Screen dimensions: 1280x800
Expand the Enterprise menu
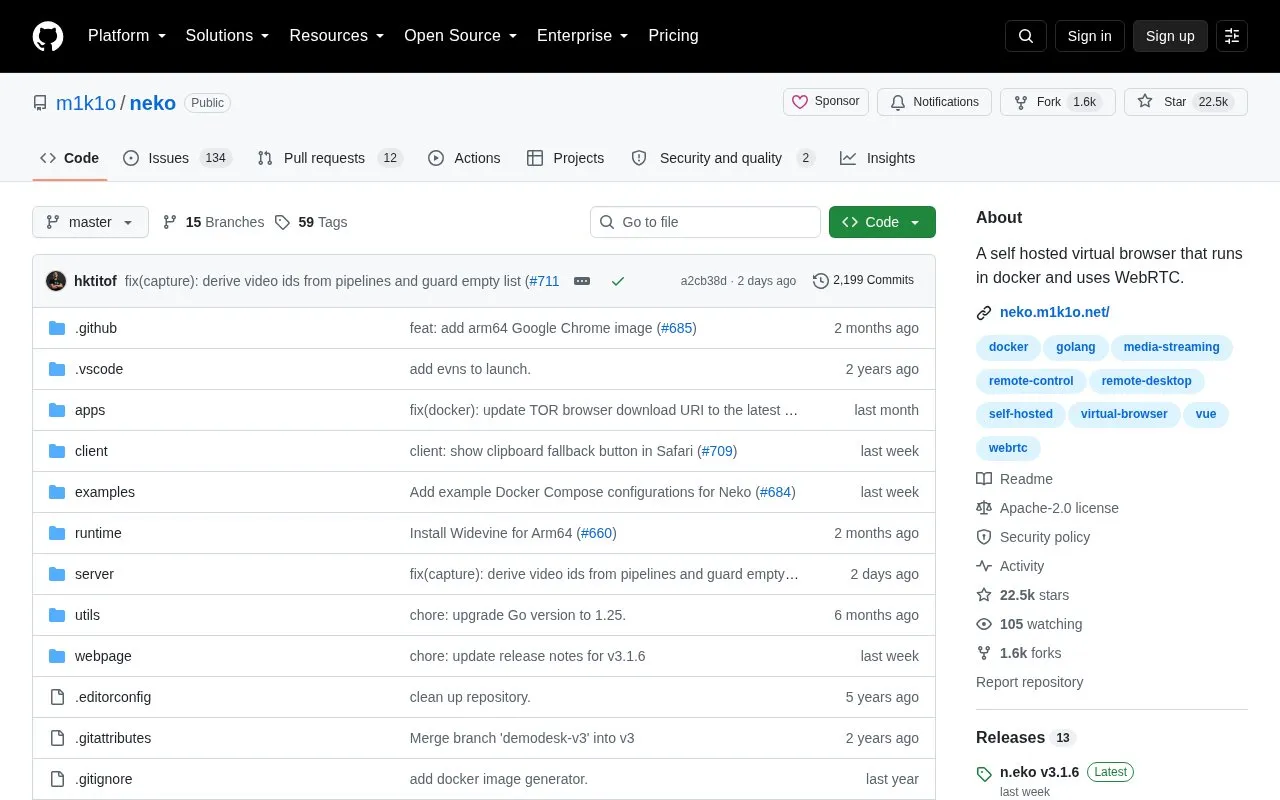tap(582, 36)
